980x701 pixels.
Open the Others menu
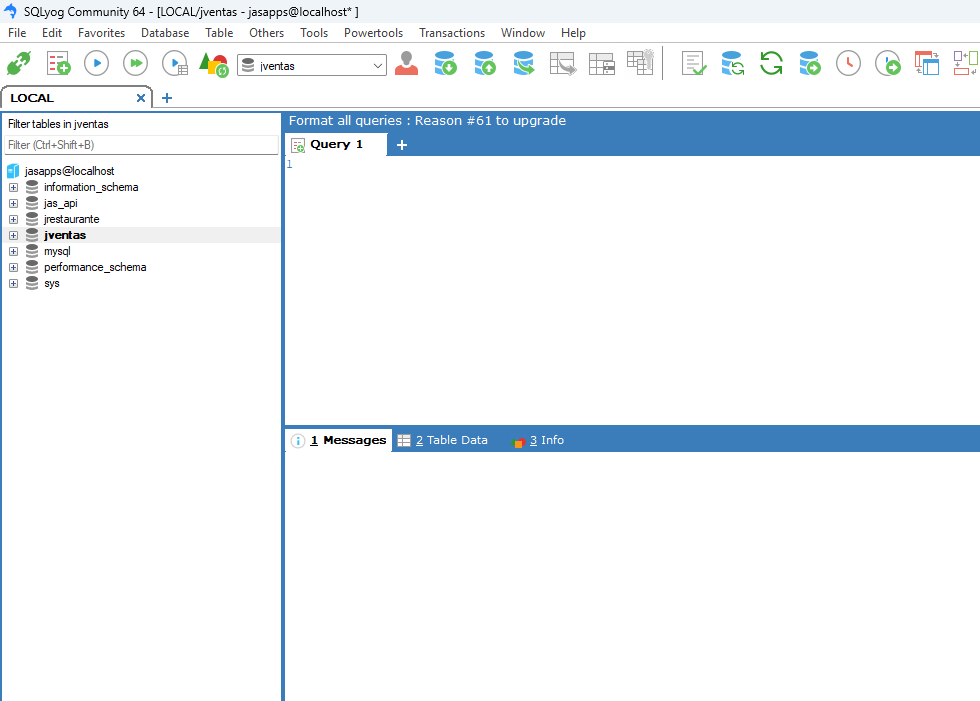point(267,32)
